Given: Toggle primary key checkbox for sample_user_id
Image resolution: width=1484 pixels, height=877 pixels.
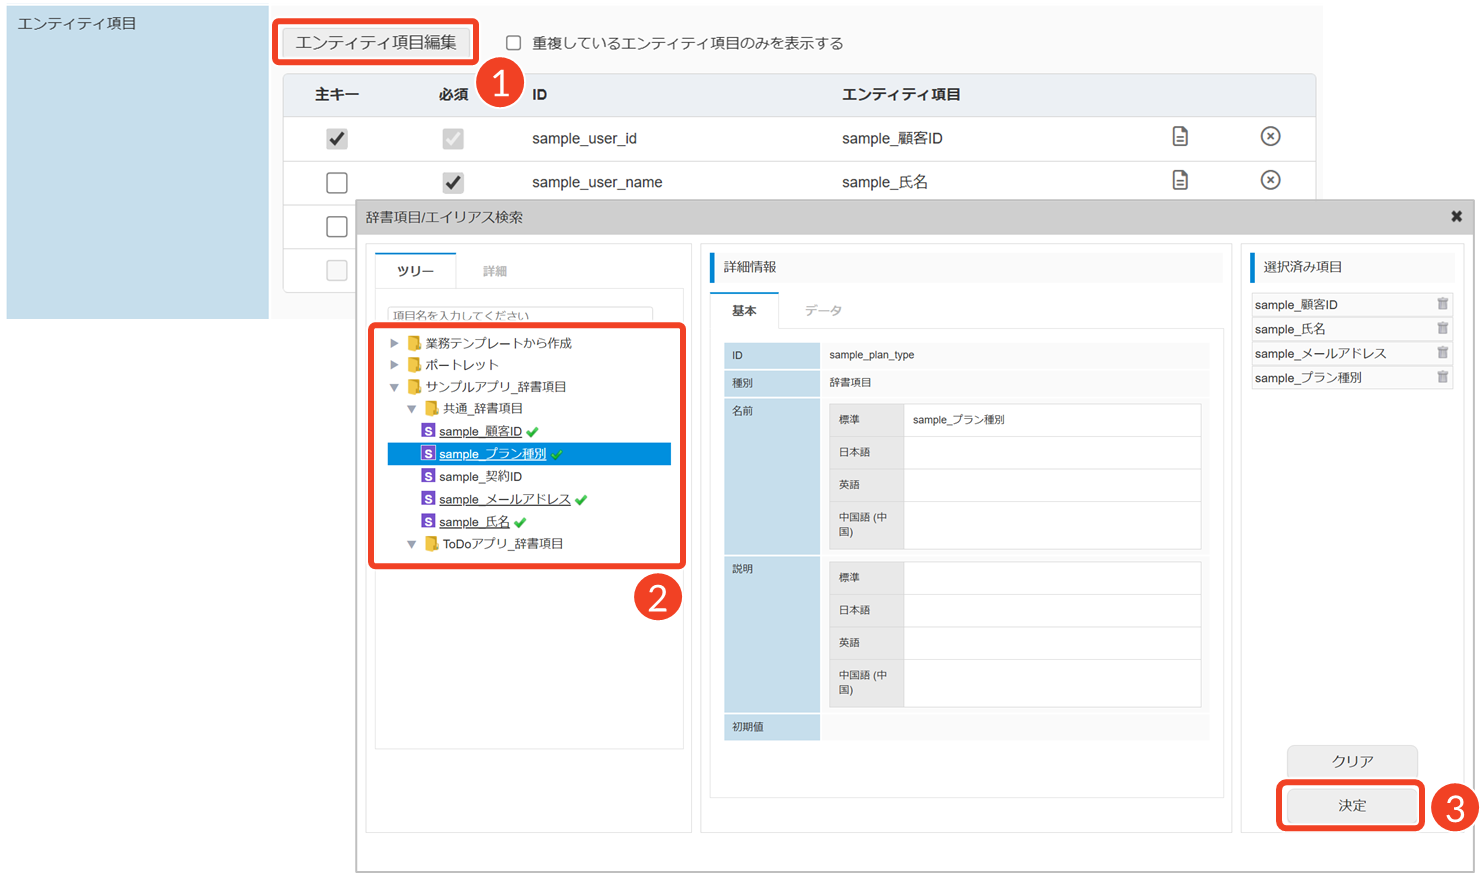Looking at the screenshot, I should (337, 139).
